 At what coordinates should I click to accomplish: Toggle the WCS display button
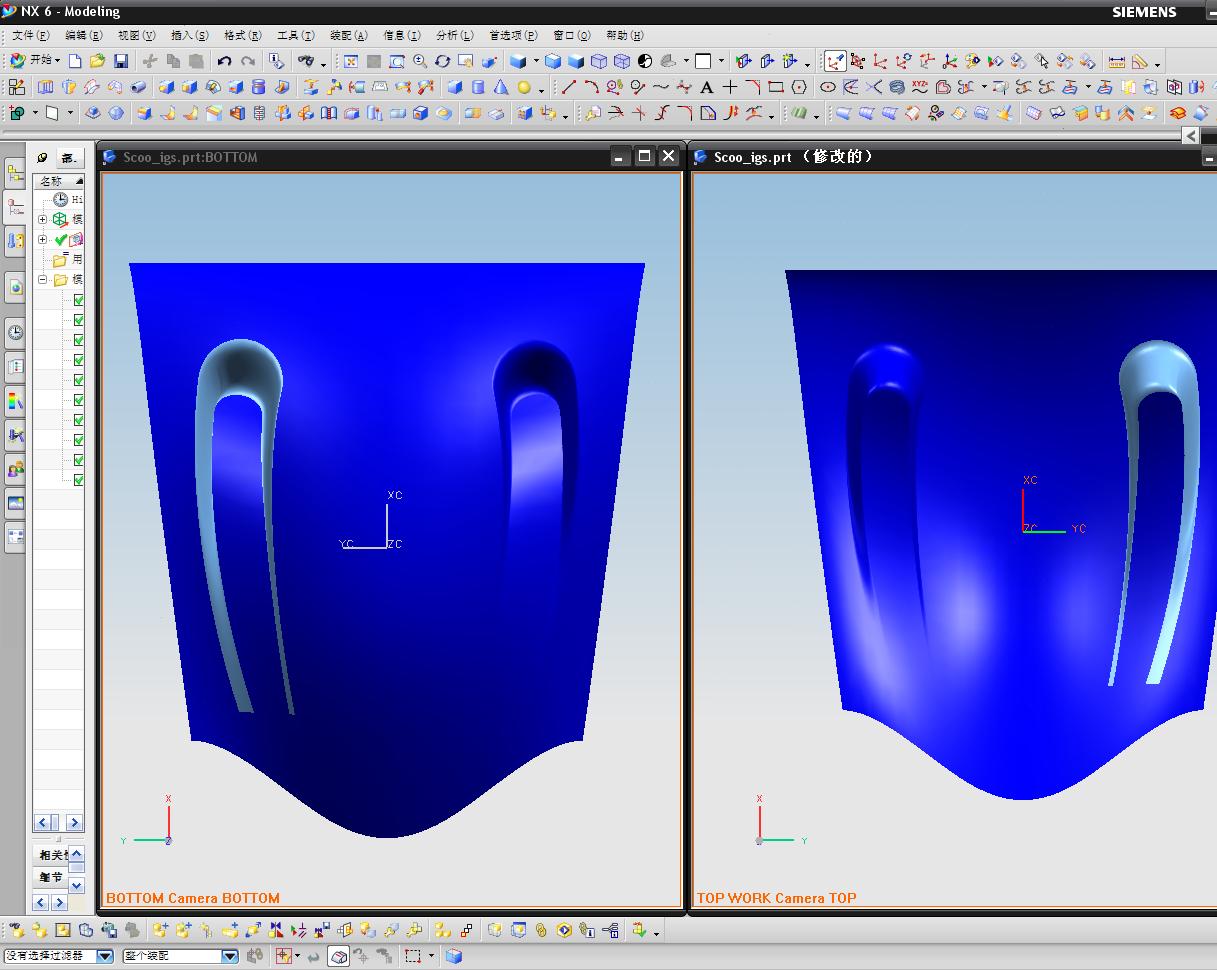coord(835,61)
